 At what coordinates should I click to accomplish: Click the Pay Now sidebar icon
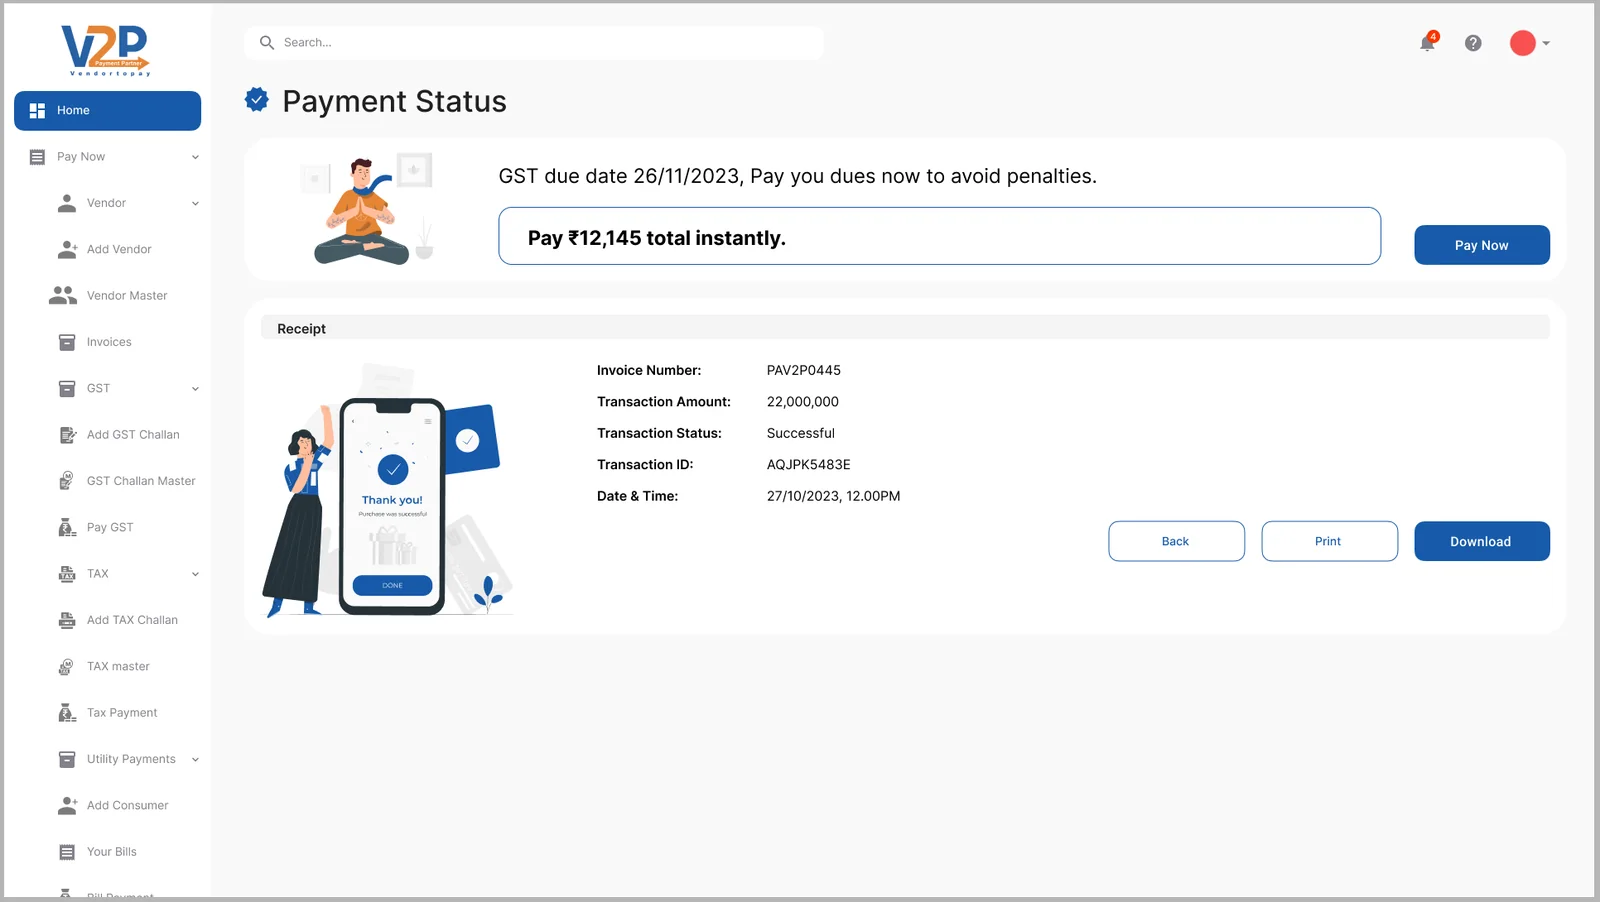click(37, 157)
